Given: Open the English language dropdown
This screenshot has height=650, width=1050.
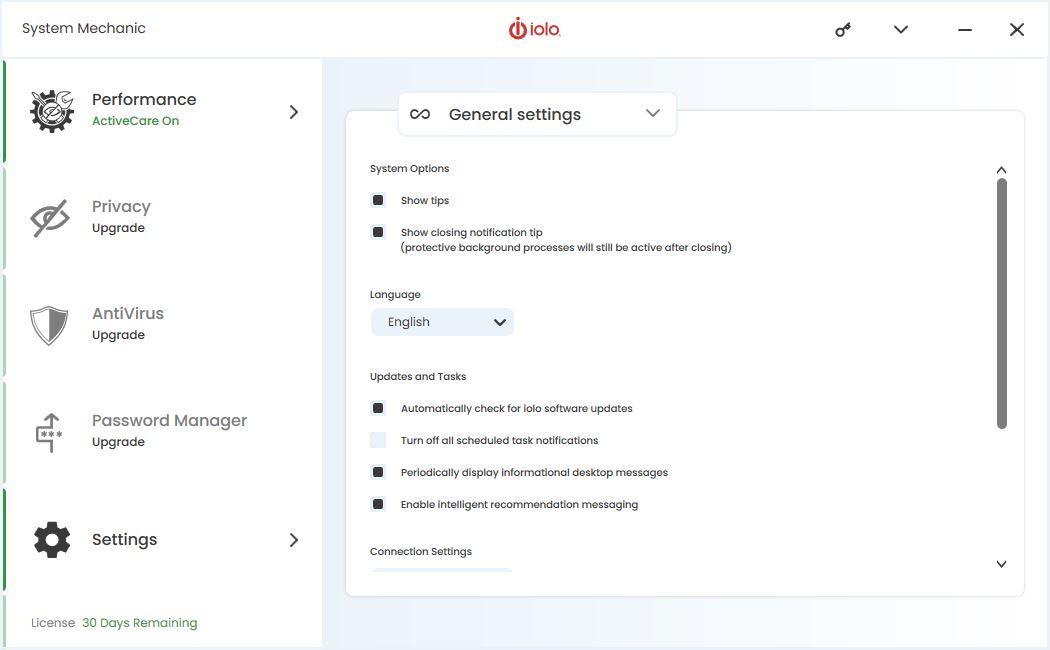Looking at the screenshot, I should 442,322.
